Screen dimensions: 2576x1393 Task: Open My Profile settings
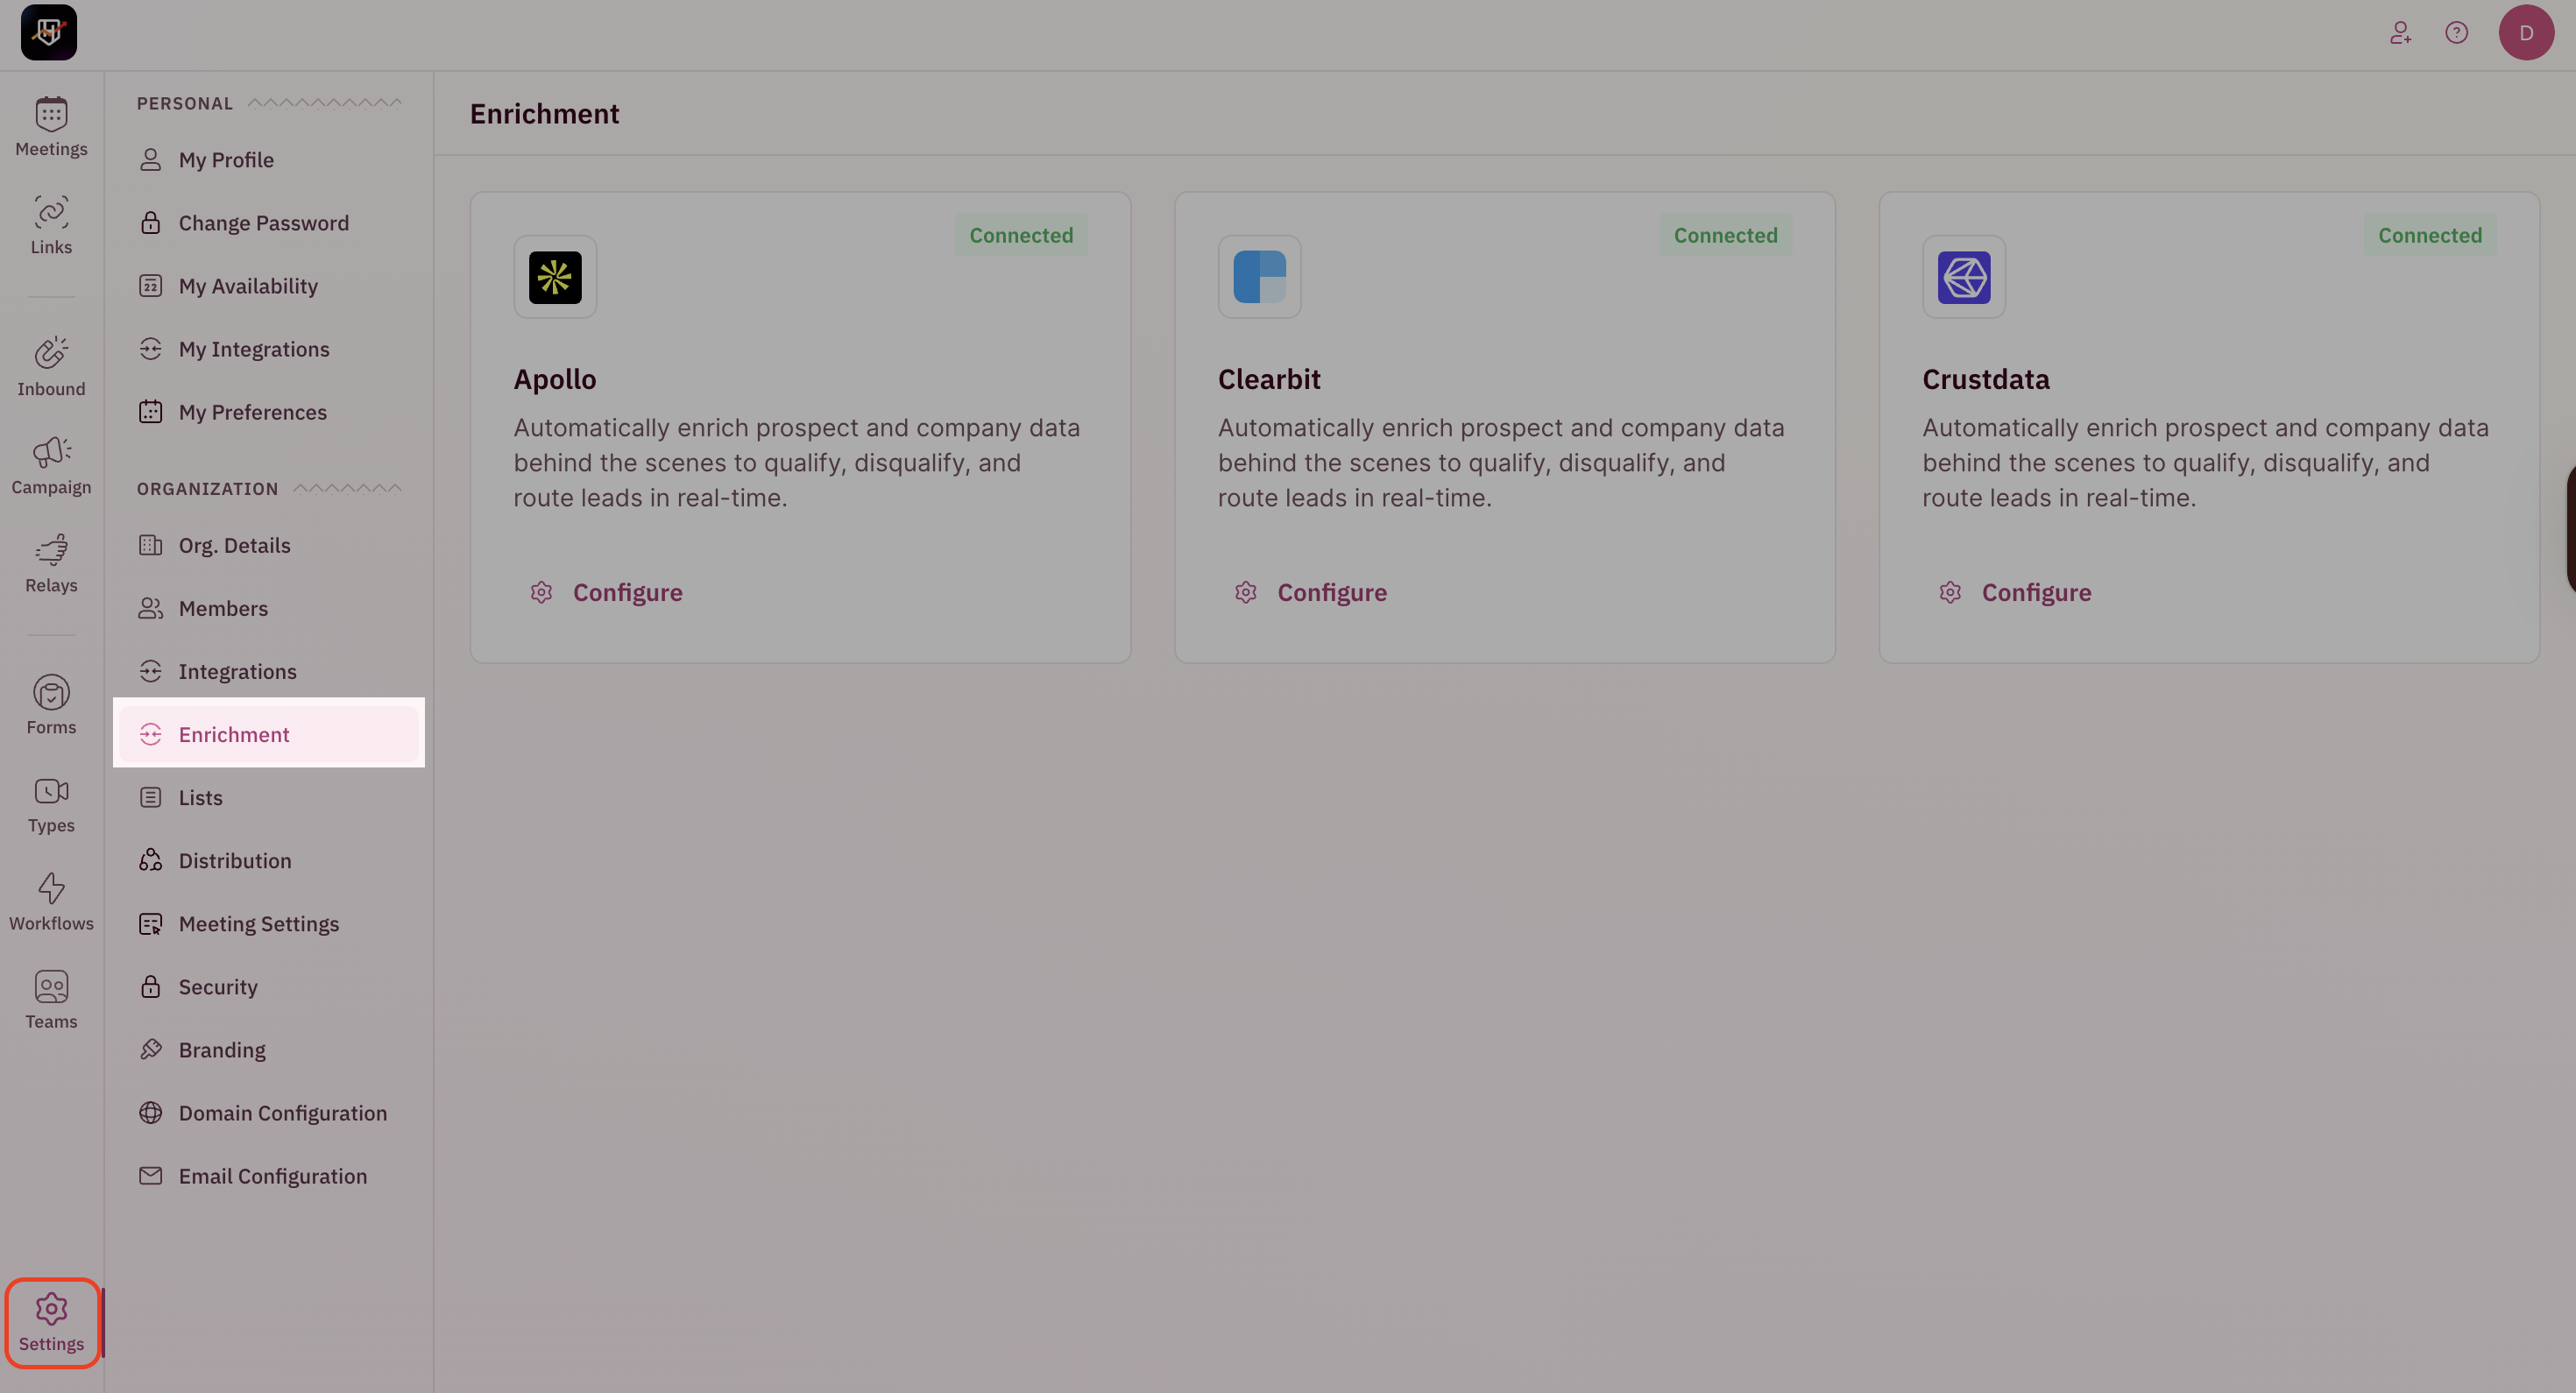[x=269, y=160]
